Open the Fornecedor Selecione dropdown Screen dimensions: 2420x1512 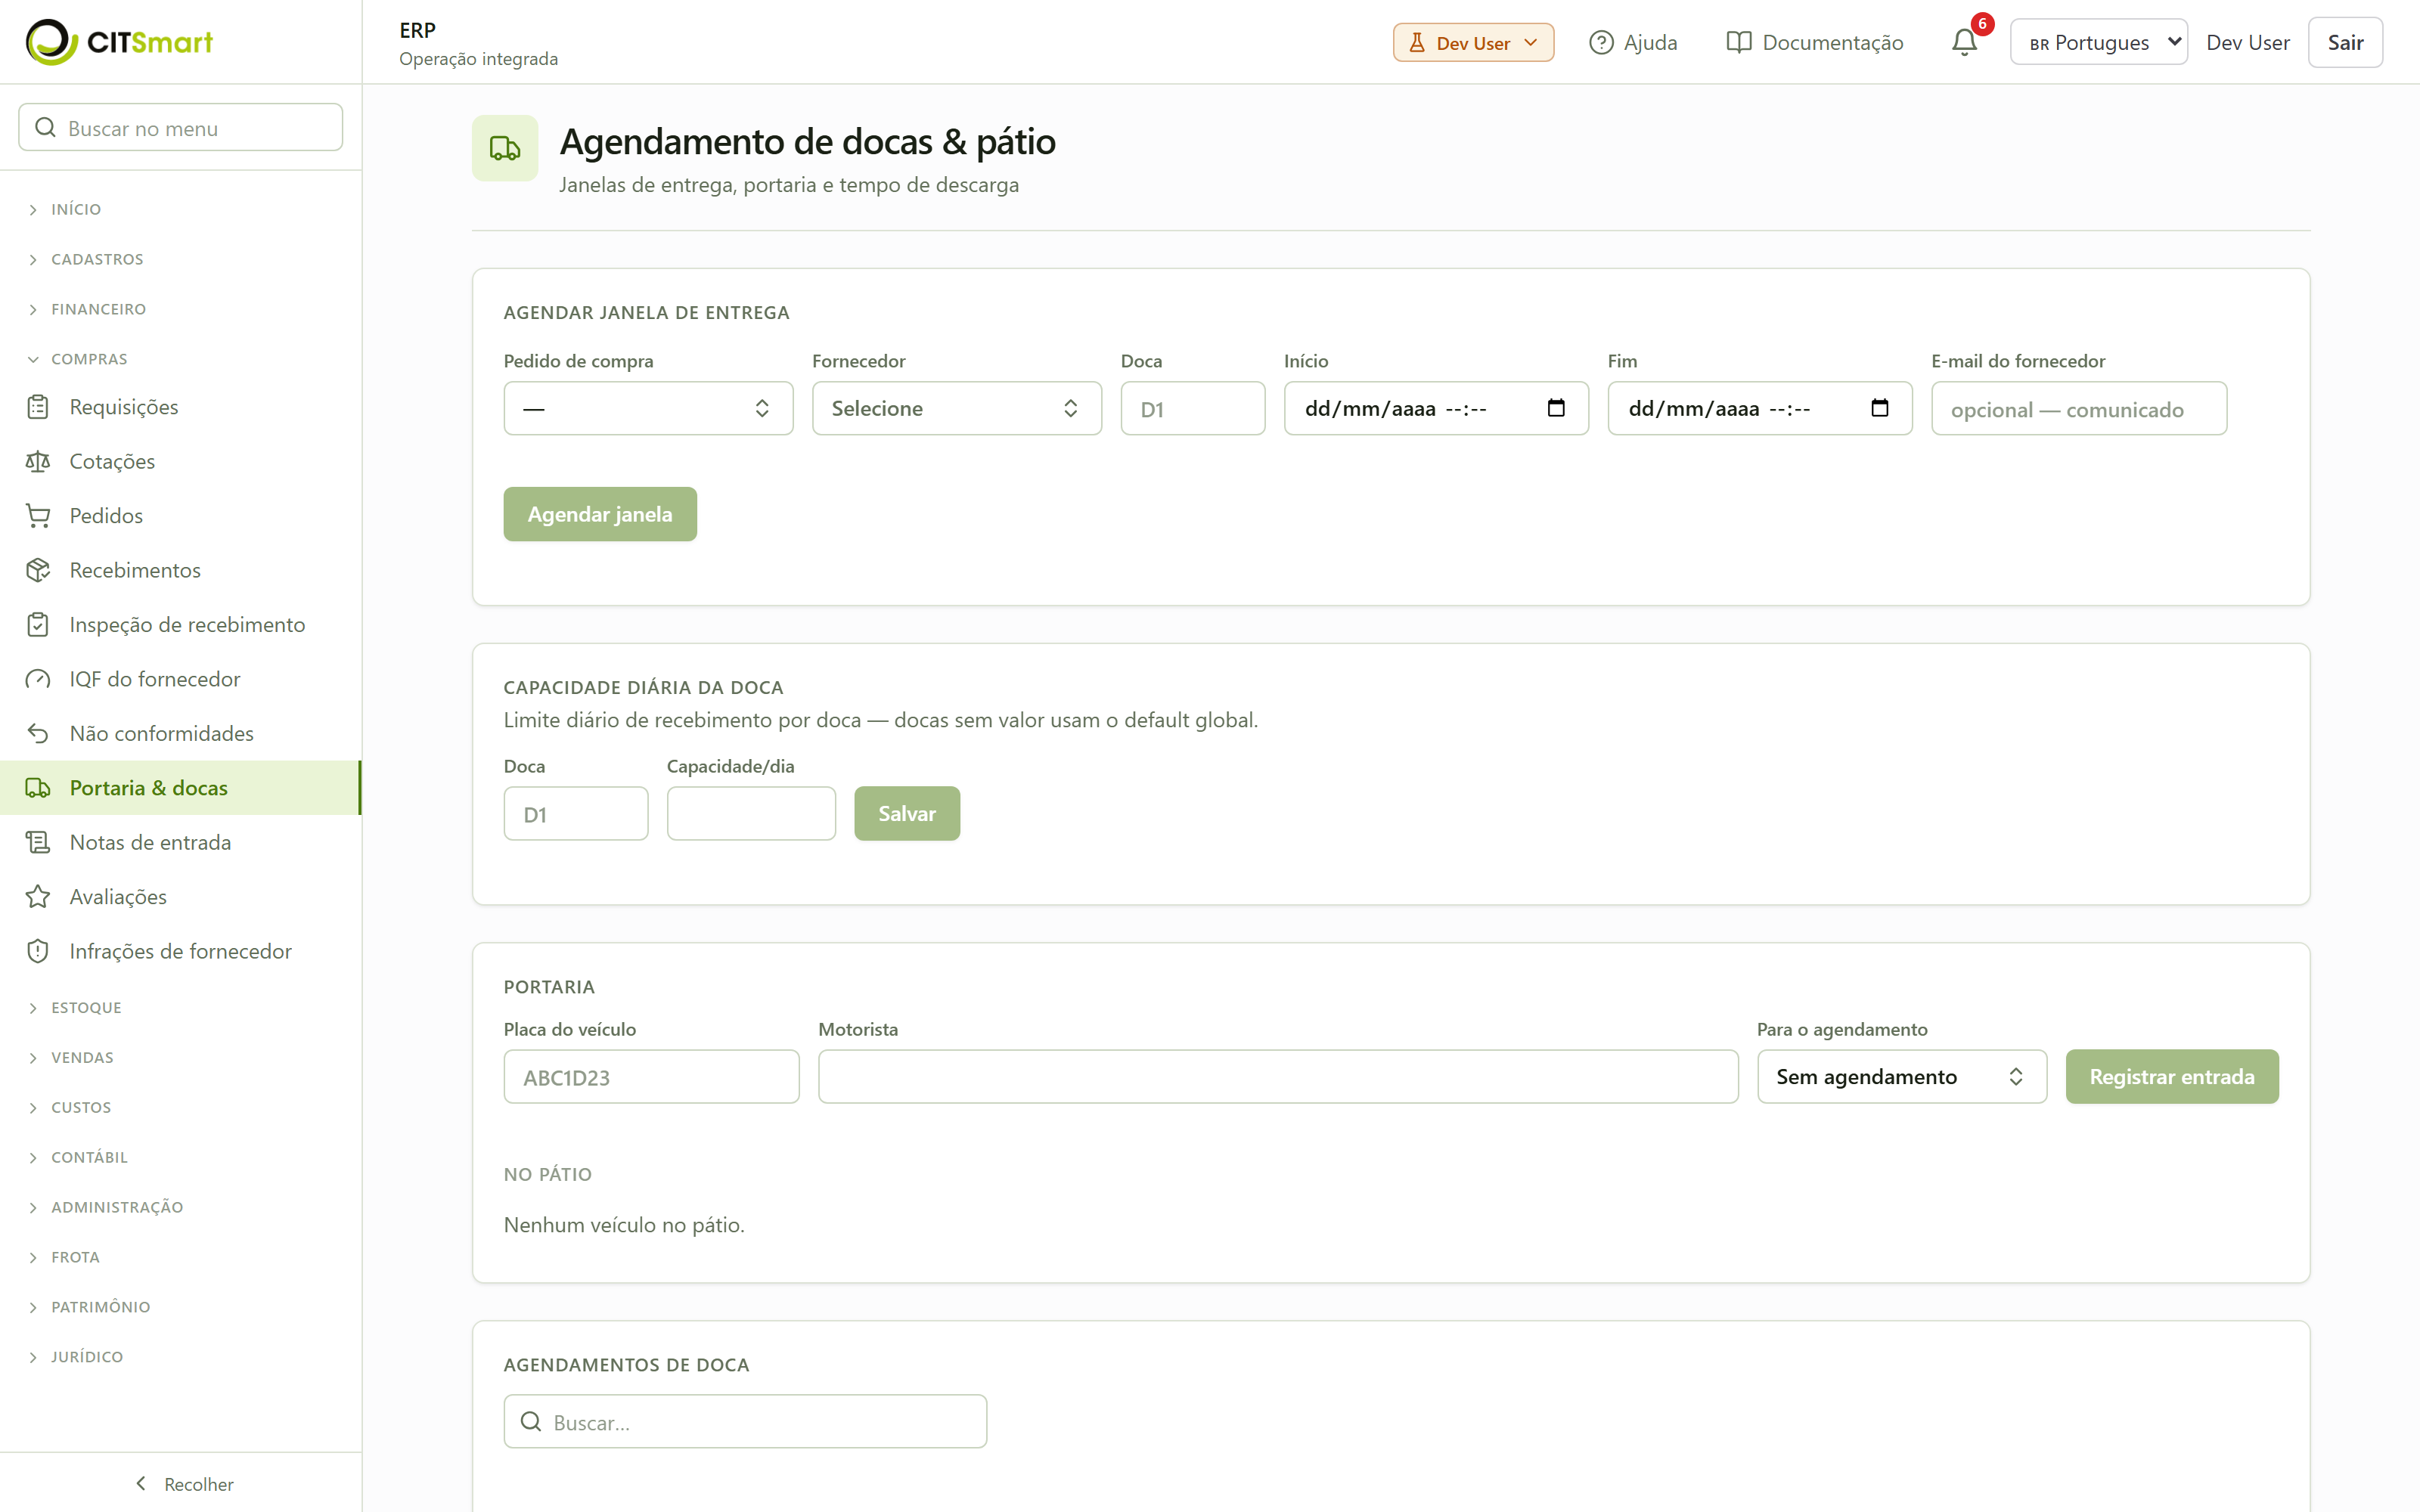[x=956, y=408]
